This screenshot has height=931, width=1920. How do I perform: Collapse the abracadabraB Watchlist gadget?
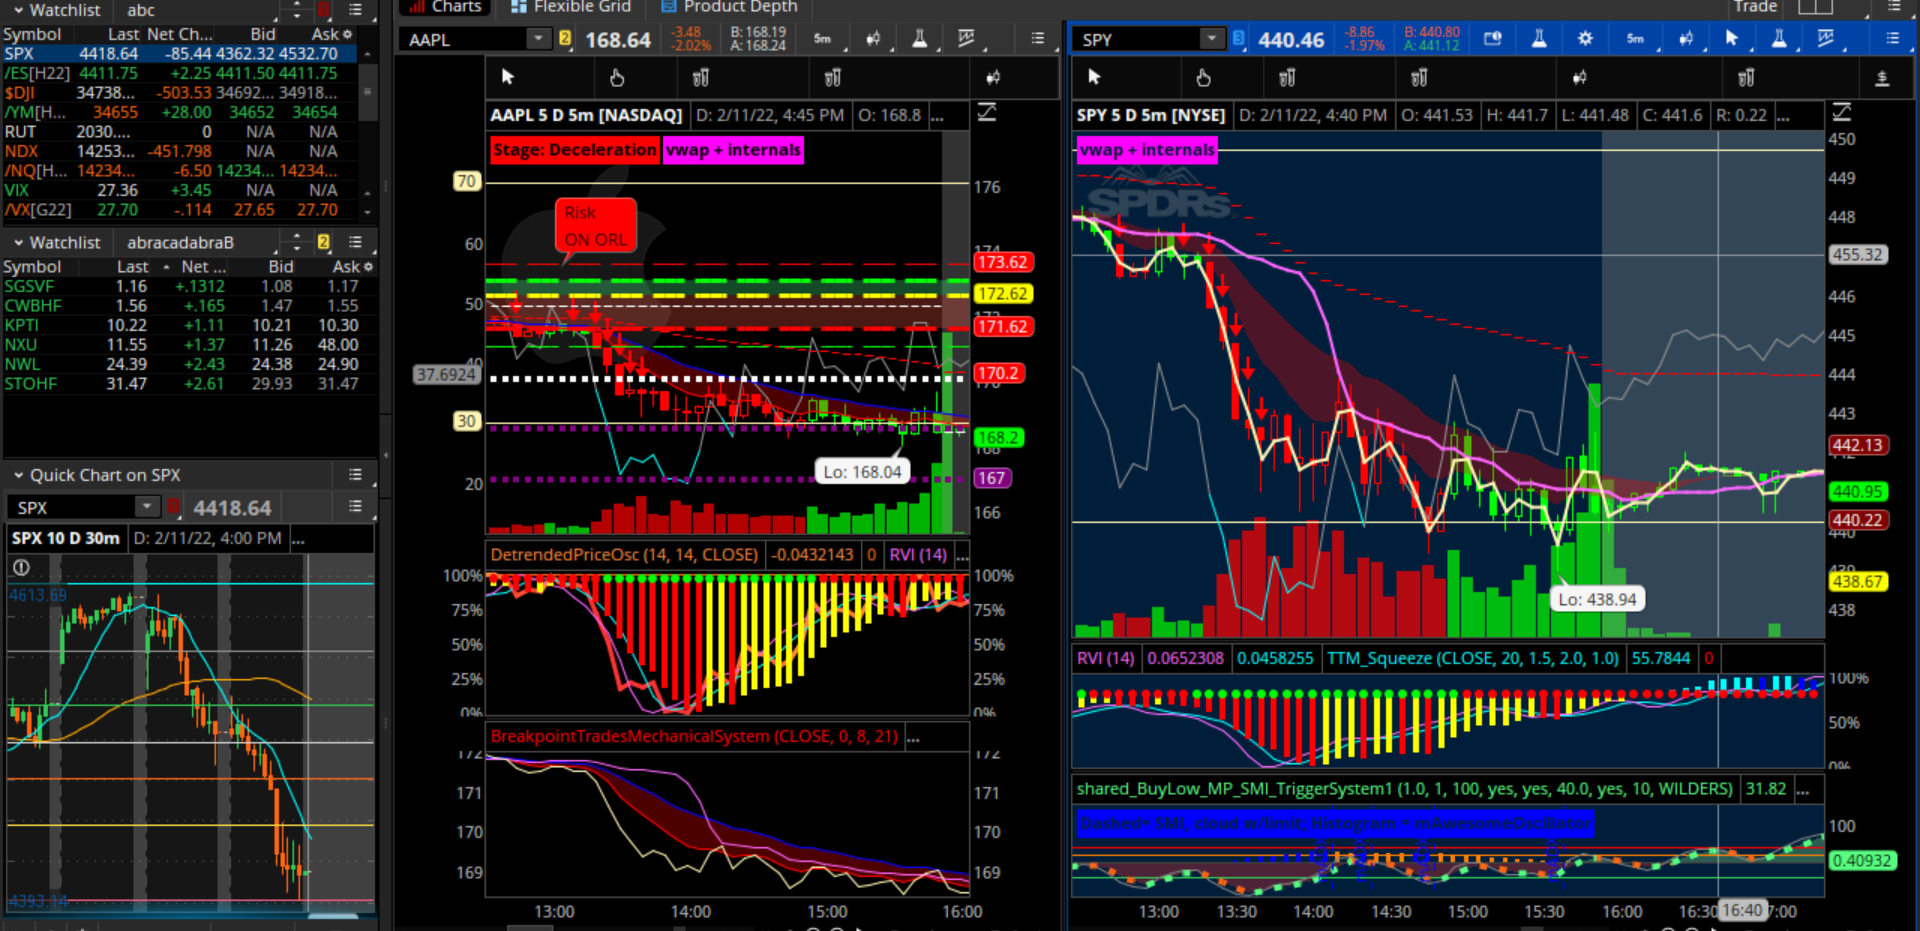coord(17,243)
